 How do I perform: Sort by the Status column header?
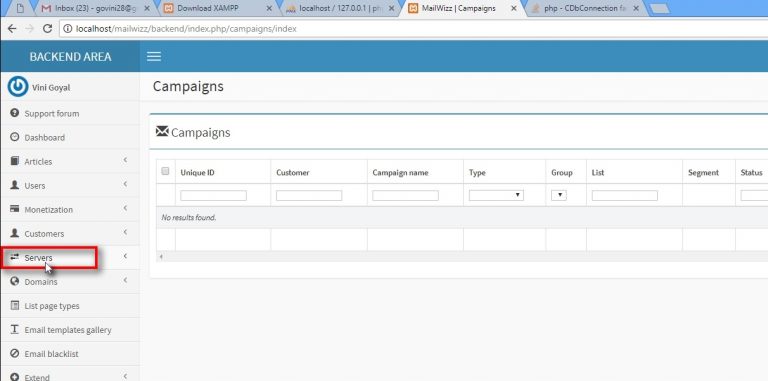751,172
